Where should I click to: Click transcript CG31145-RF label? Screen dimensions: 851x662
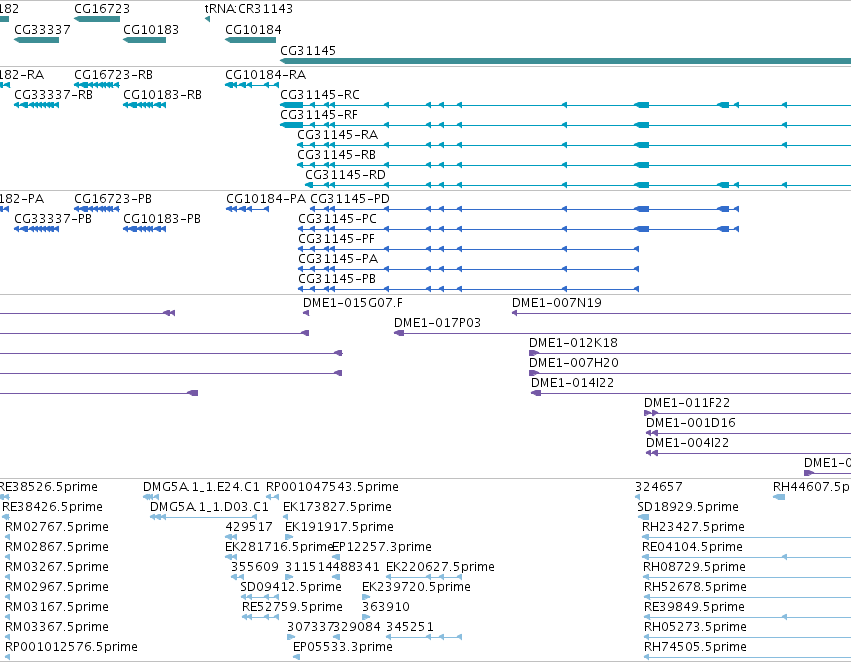319,114
